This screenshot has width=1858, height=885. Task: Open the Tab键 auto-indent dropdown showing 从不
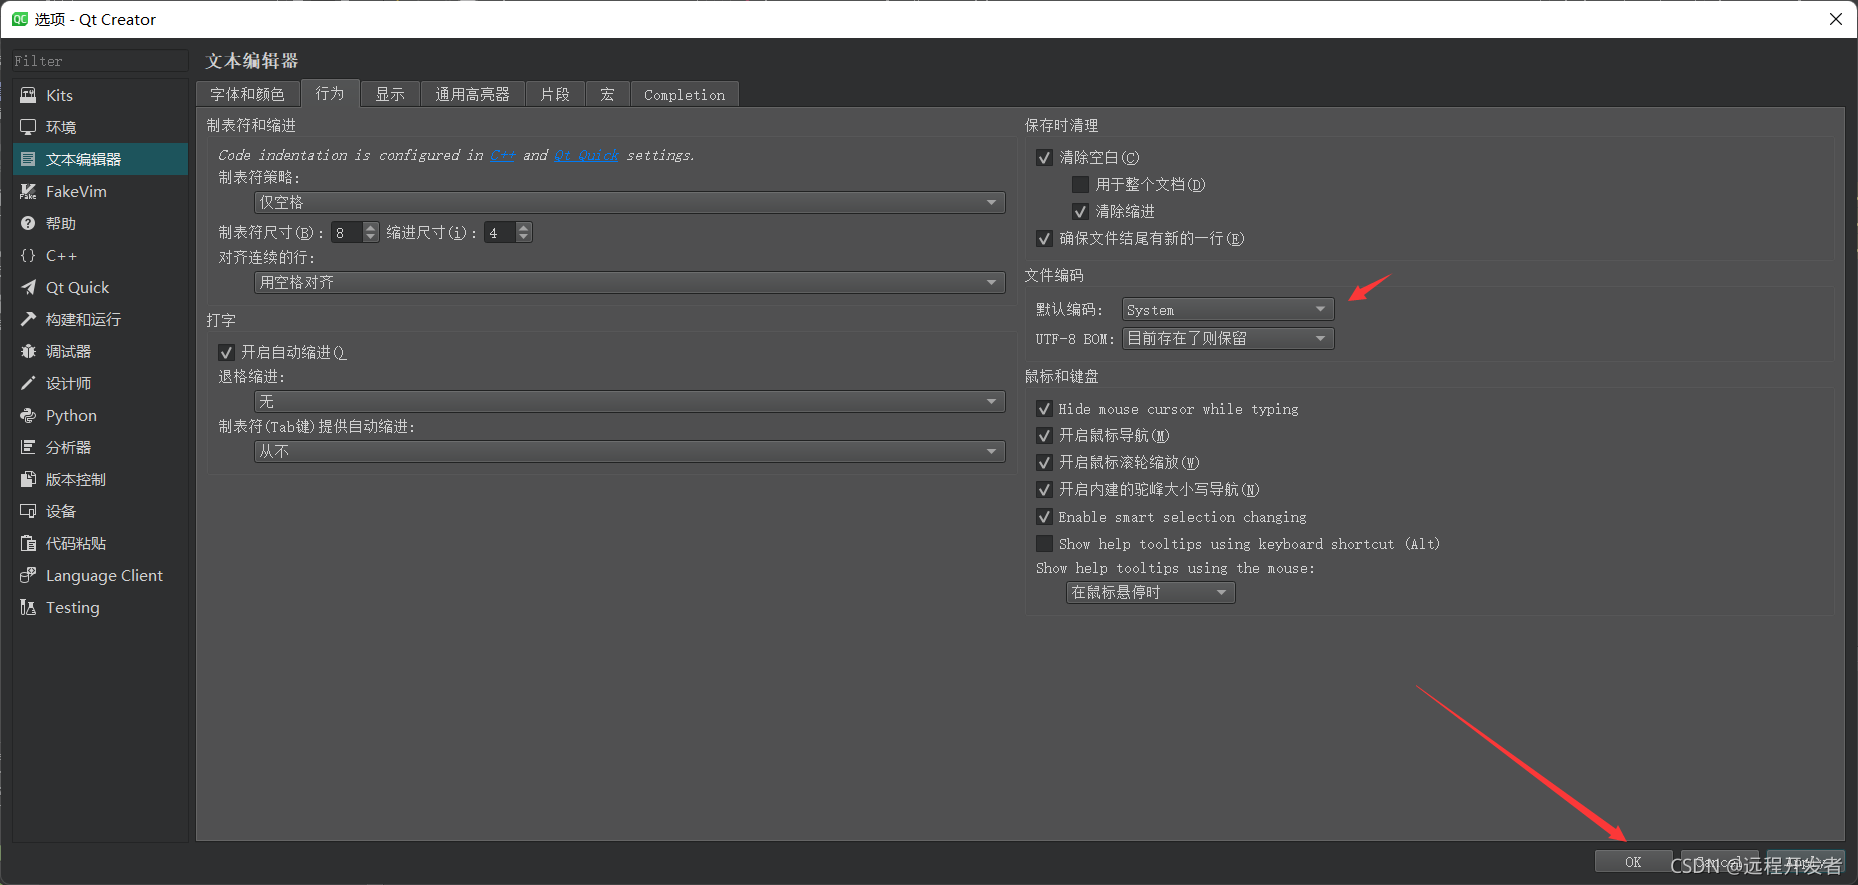[x=630, y=452]
